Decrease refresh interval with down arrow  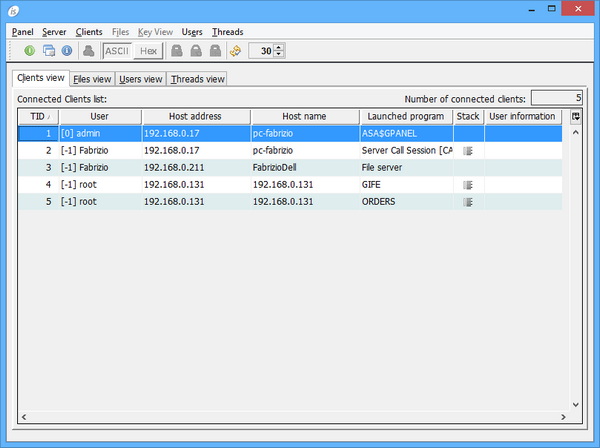pyautogui.click(x=279, y=54)
